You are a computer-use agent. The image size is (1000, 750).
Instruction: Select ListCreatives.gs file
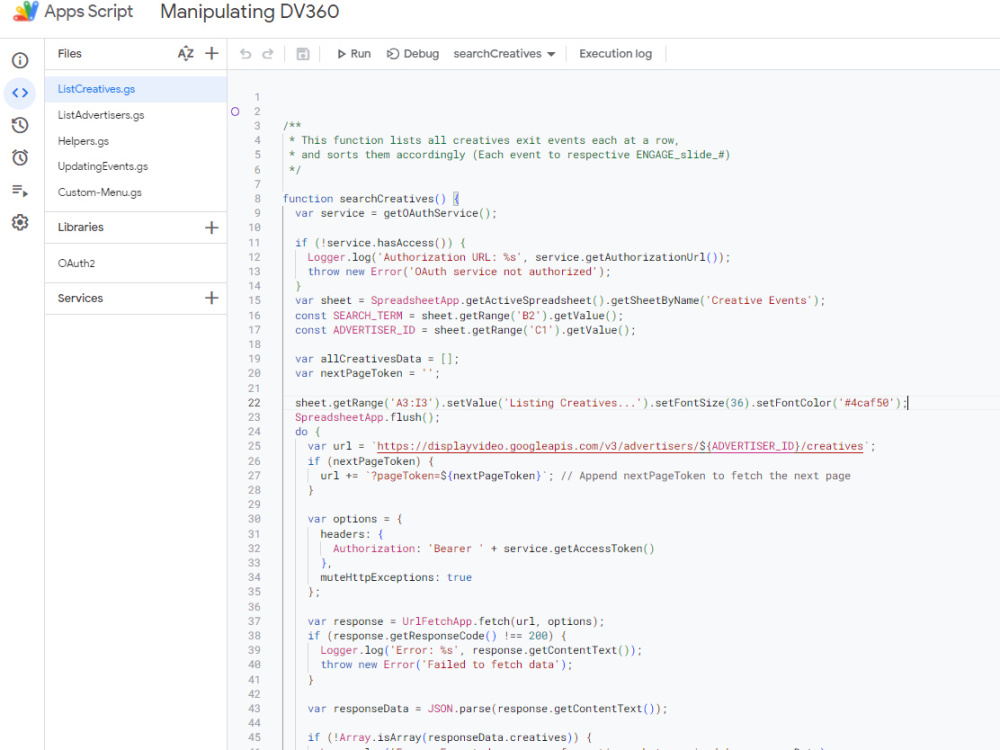tap(136, 89)
